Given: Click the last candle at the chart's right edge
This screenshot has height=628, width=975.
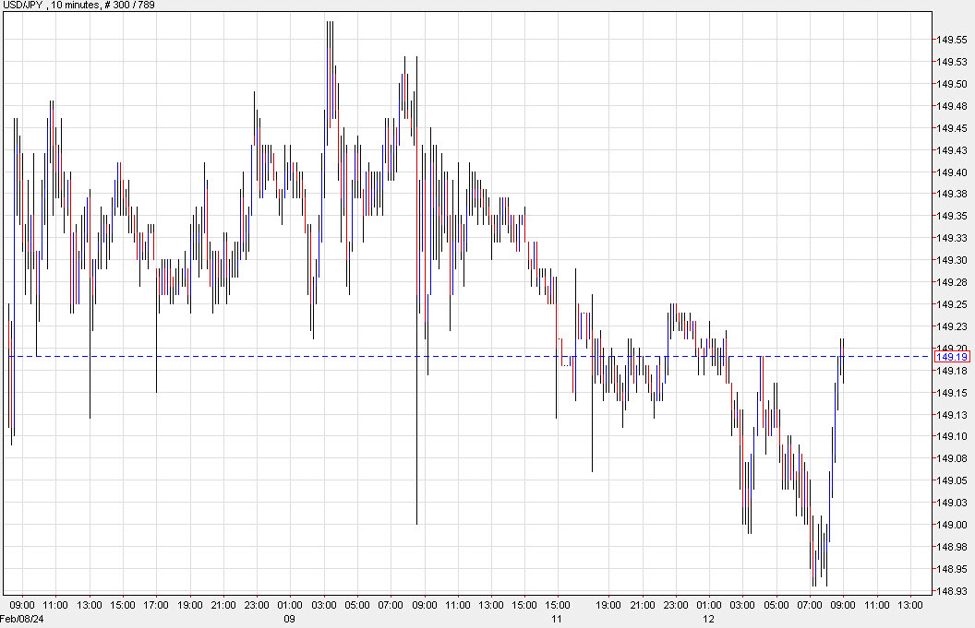Looking at the screenshot, I should 843,360.
